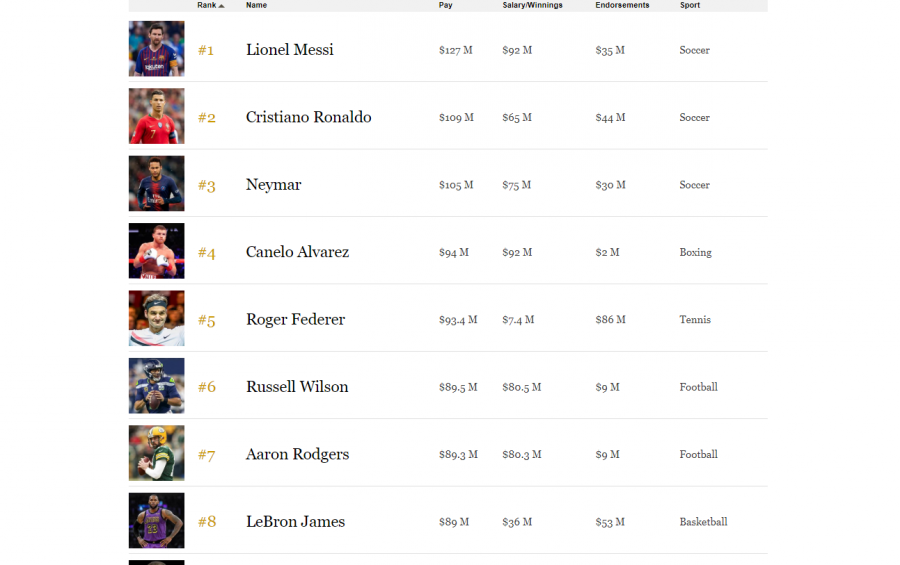
Task: Sort athletes by Pay column header
Action: (446, 6)
